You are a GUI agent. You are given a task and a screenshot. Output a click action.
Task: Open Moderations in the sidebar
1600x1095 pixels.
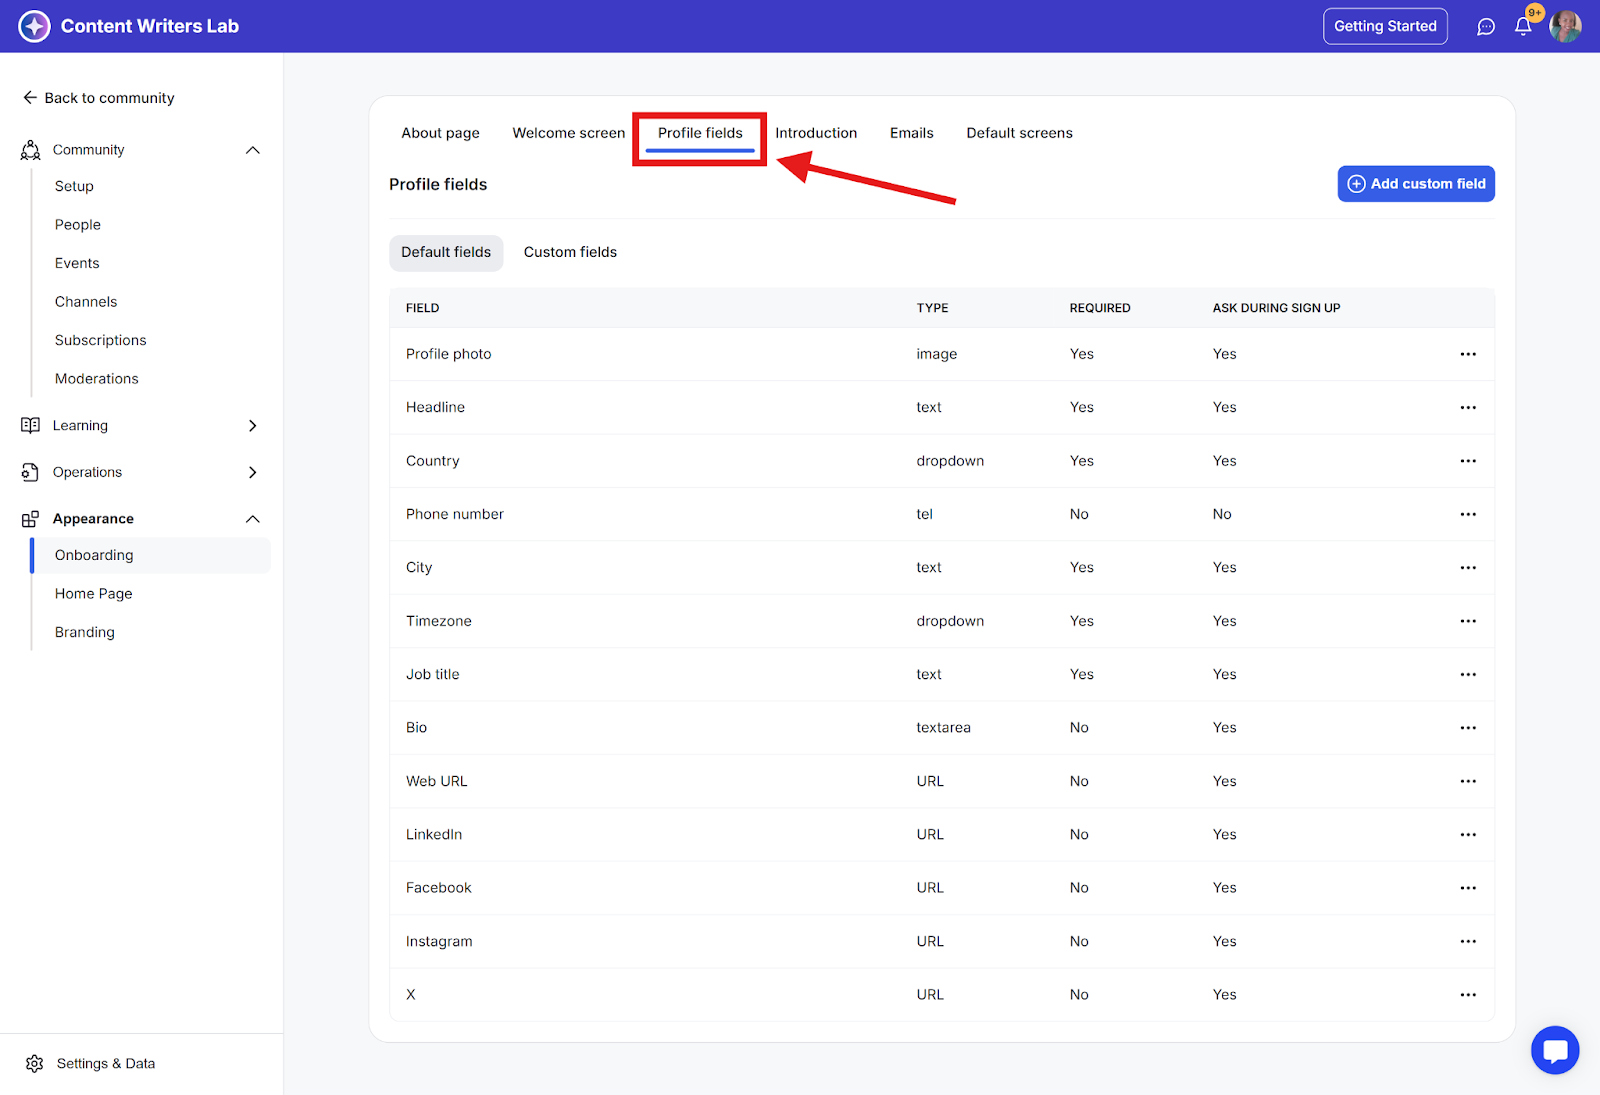[x=97, y=379]
